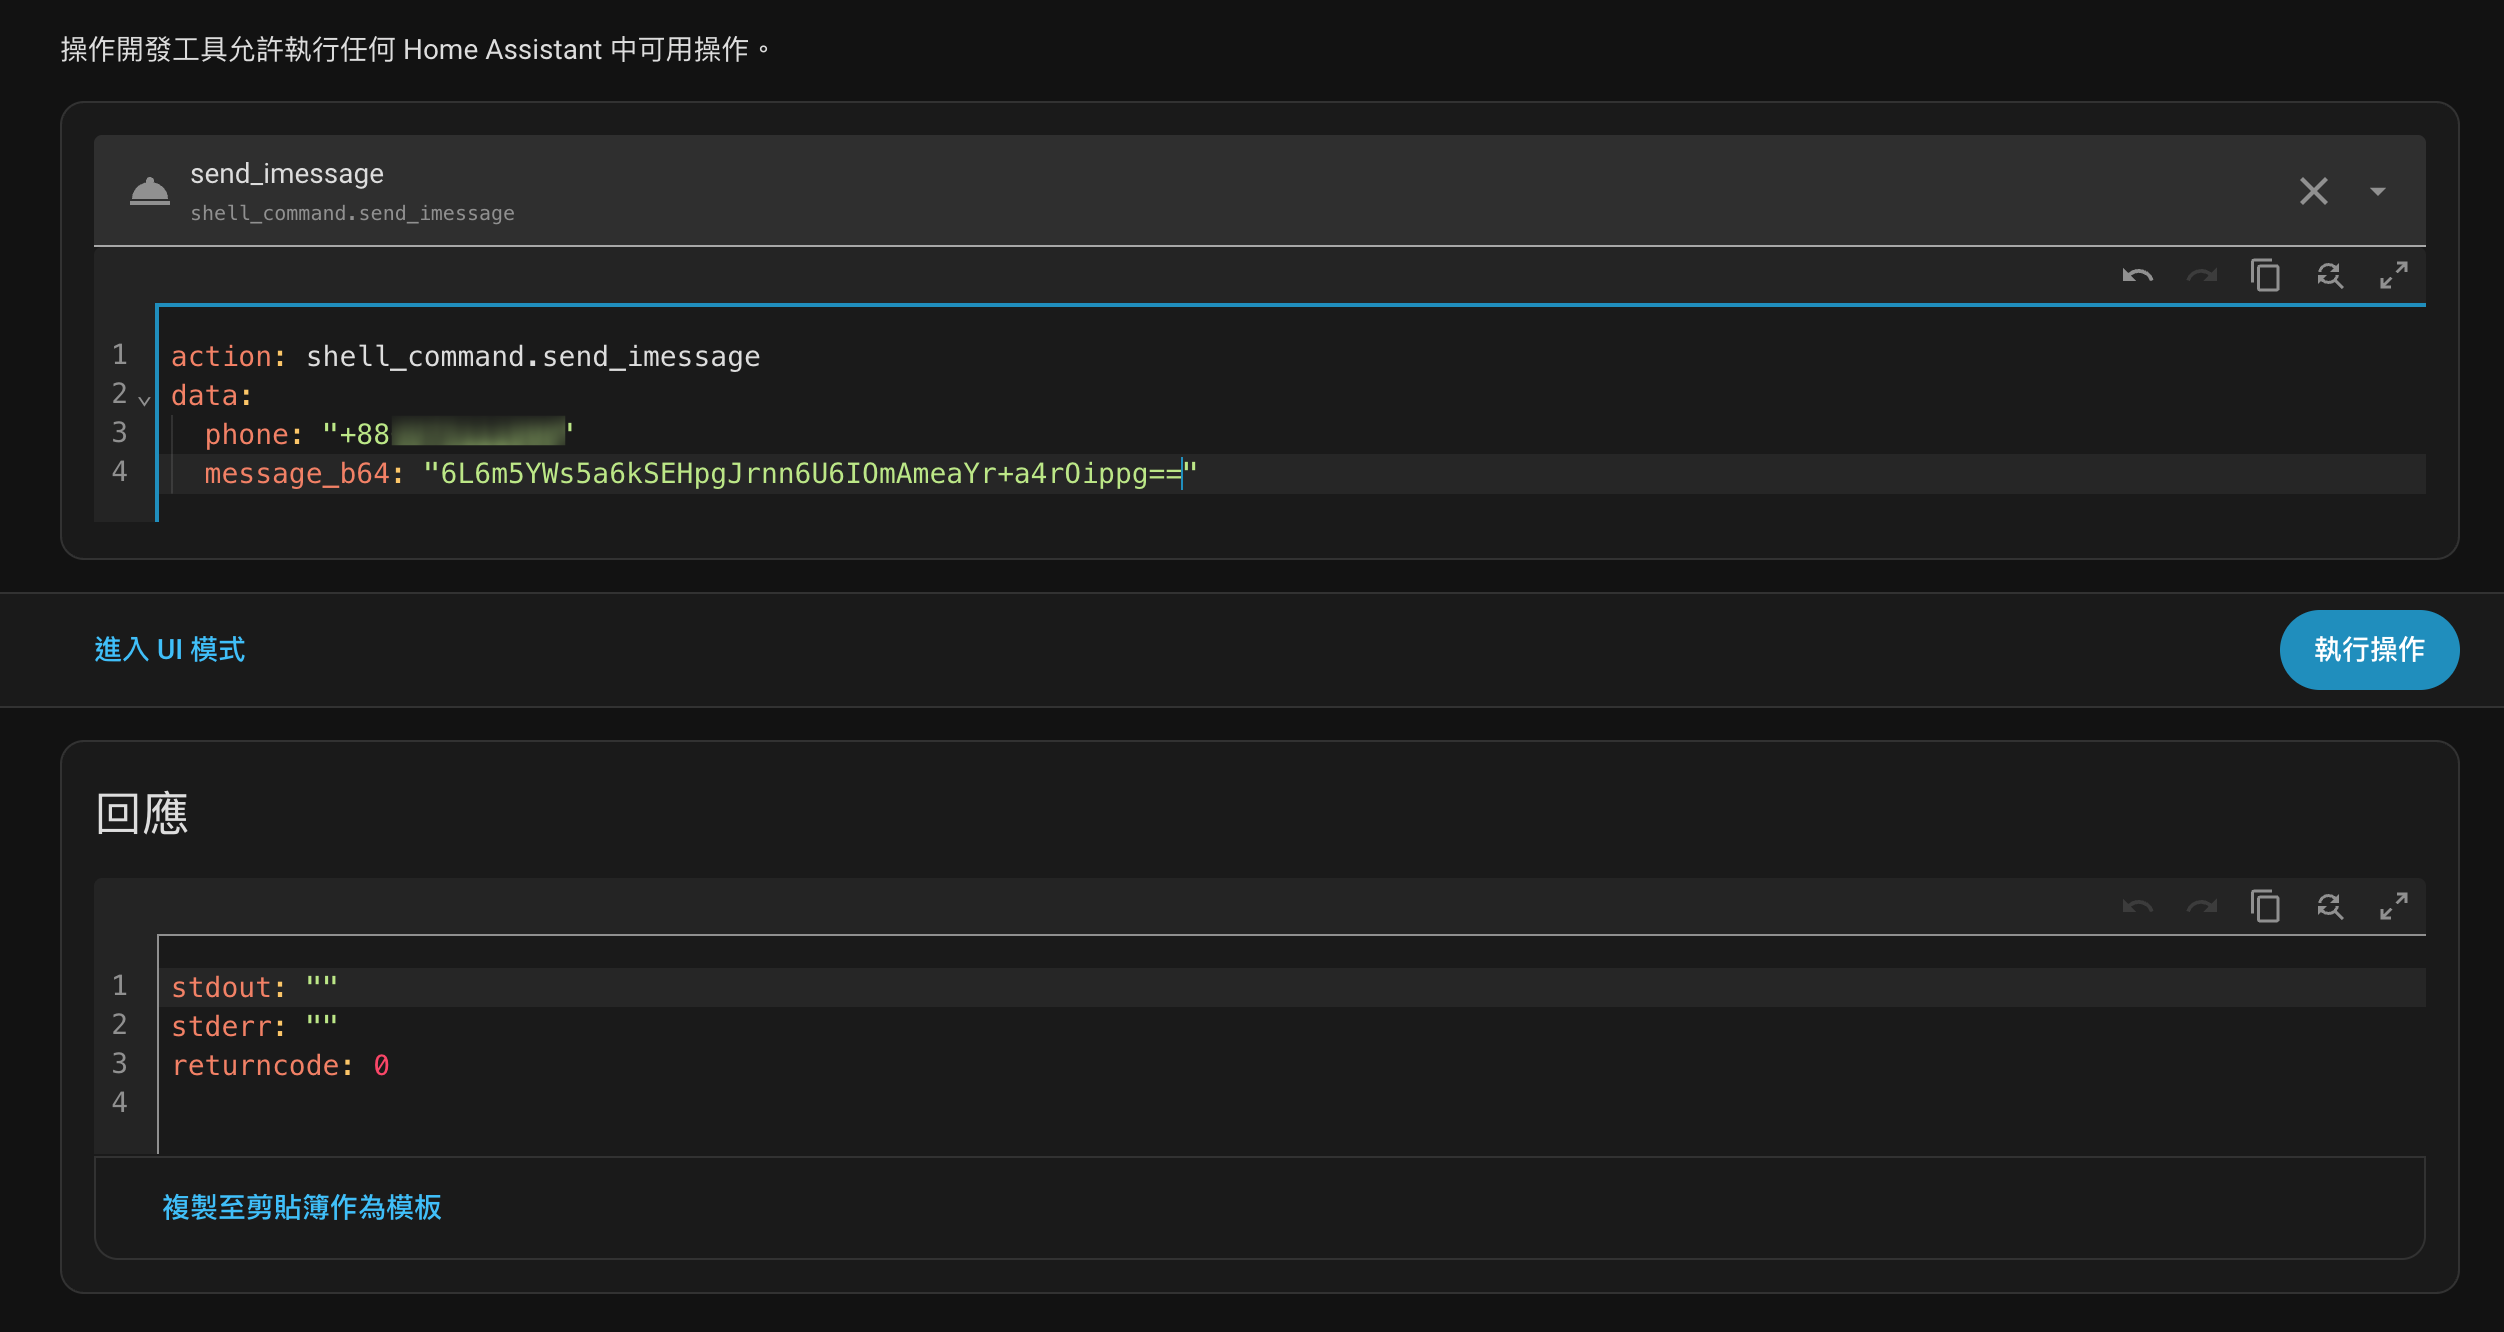
Task: Click undo icon in response editor
Action: click(2137, 906)
